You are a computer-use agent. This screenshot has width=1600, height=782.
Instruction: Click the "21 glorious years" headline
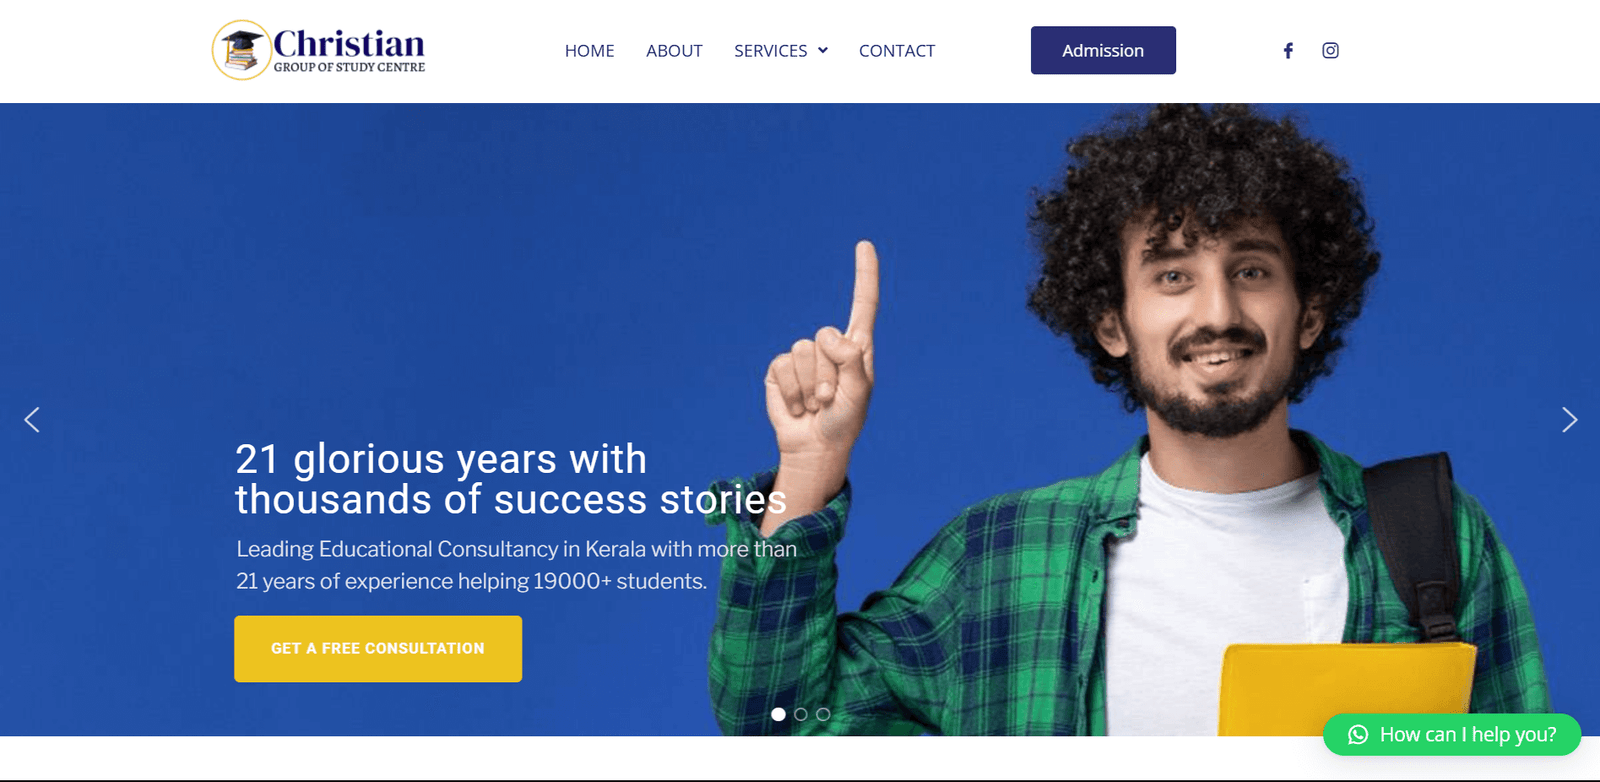click(x=511, y=479)
